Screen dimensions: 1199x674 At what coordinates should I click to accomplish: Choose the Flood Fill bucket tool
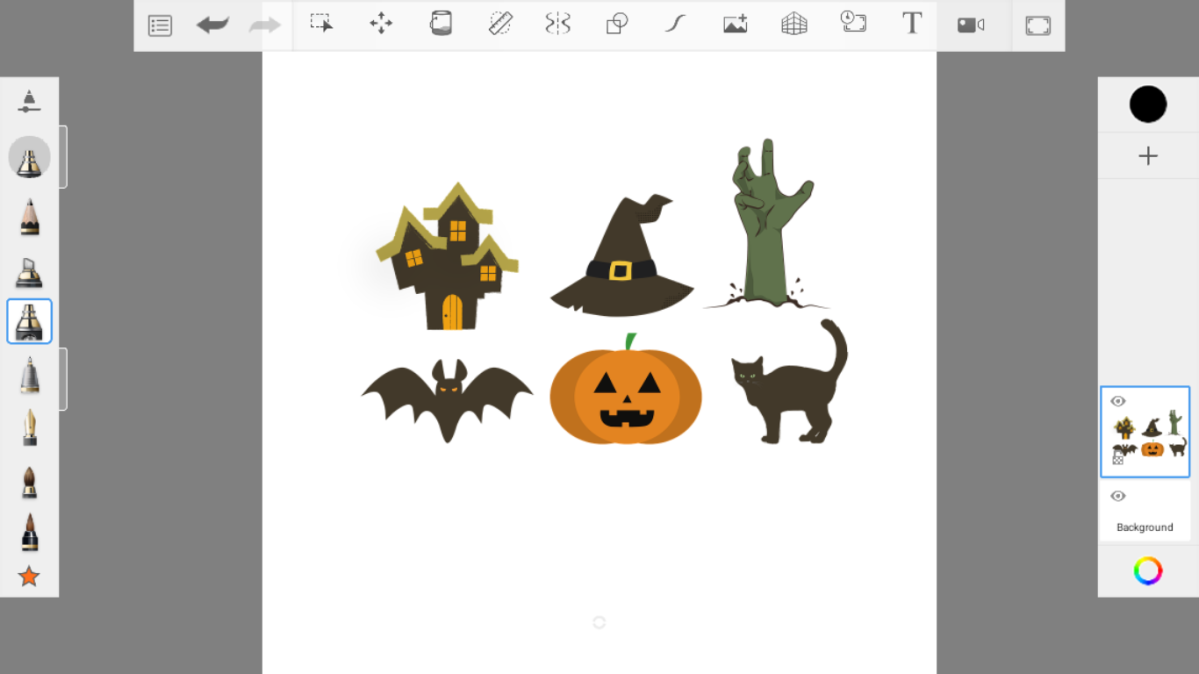pyautogui.click(x=441, y=24)
